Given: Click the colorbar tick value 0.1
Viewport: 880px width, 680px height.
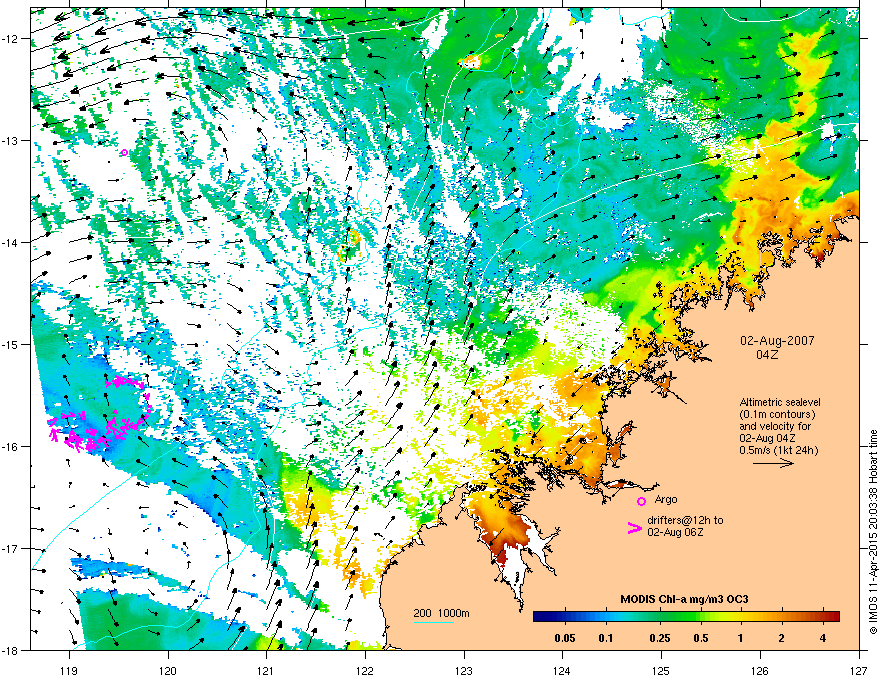Looking at the screenshot, I should tap(606, 638).
